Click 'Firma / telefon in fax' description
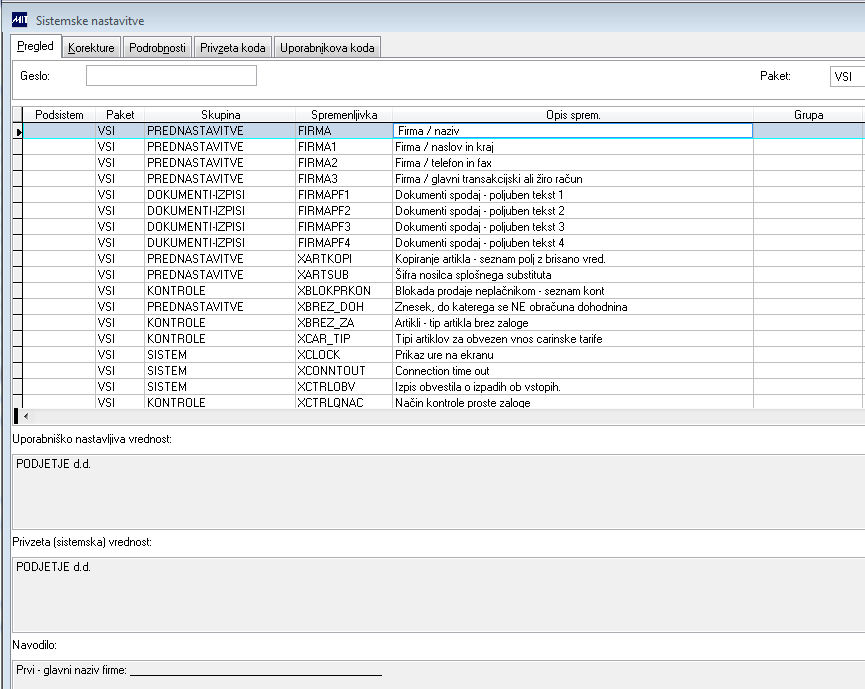 (x=573, y=163)
